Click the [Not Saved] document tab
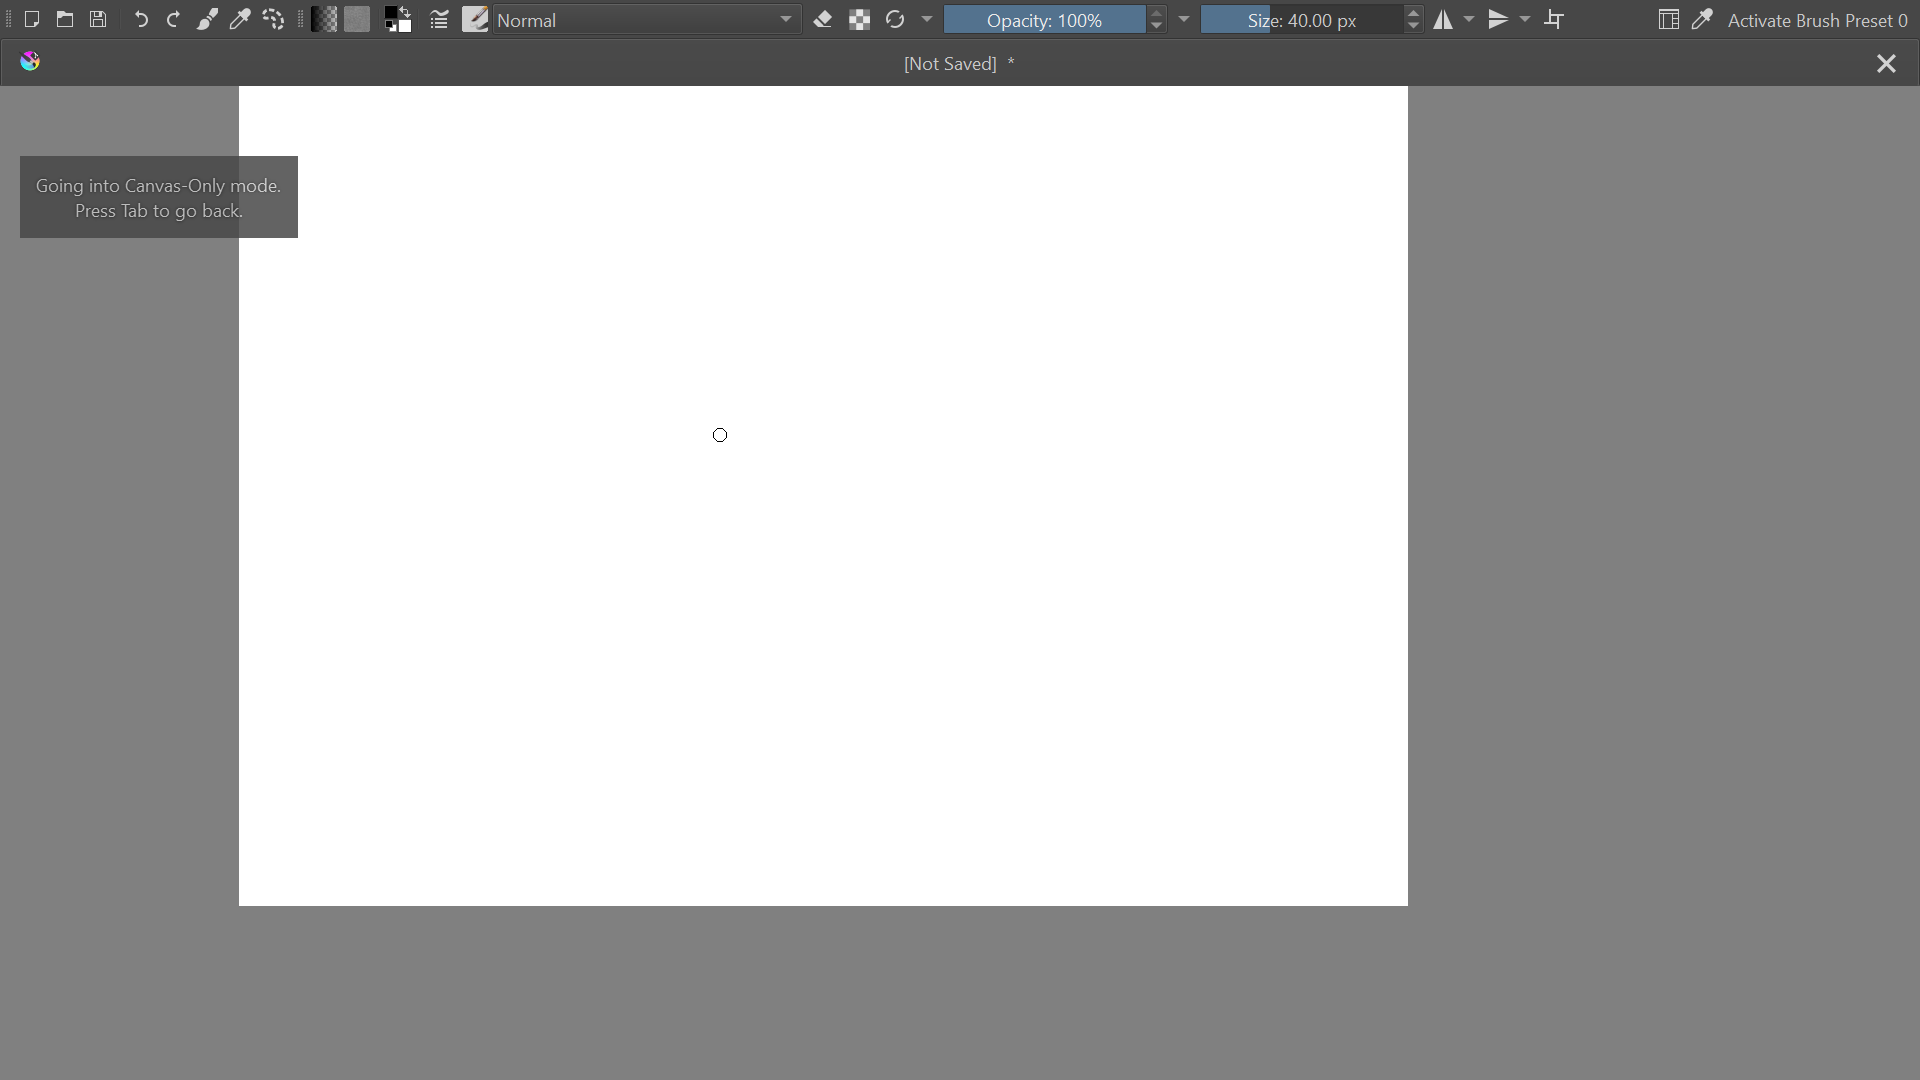The width and height of the screenshot is (1920, 1080). pos(958,64)
